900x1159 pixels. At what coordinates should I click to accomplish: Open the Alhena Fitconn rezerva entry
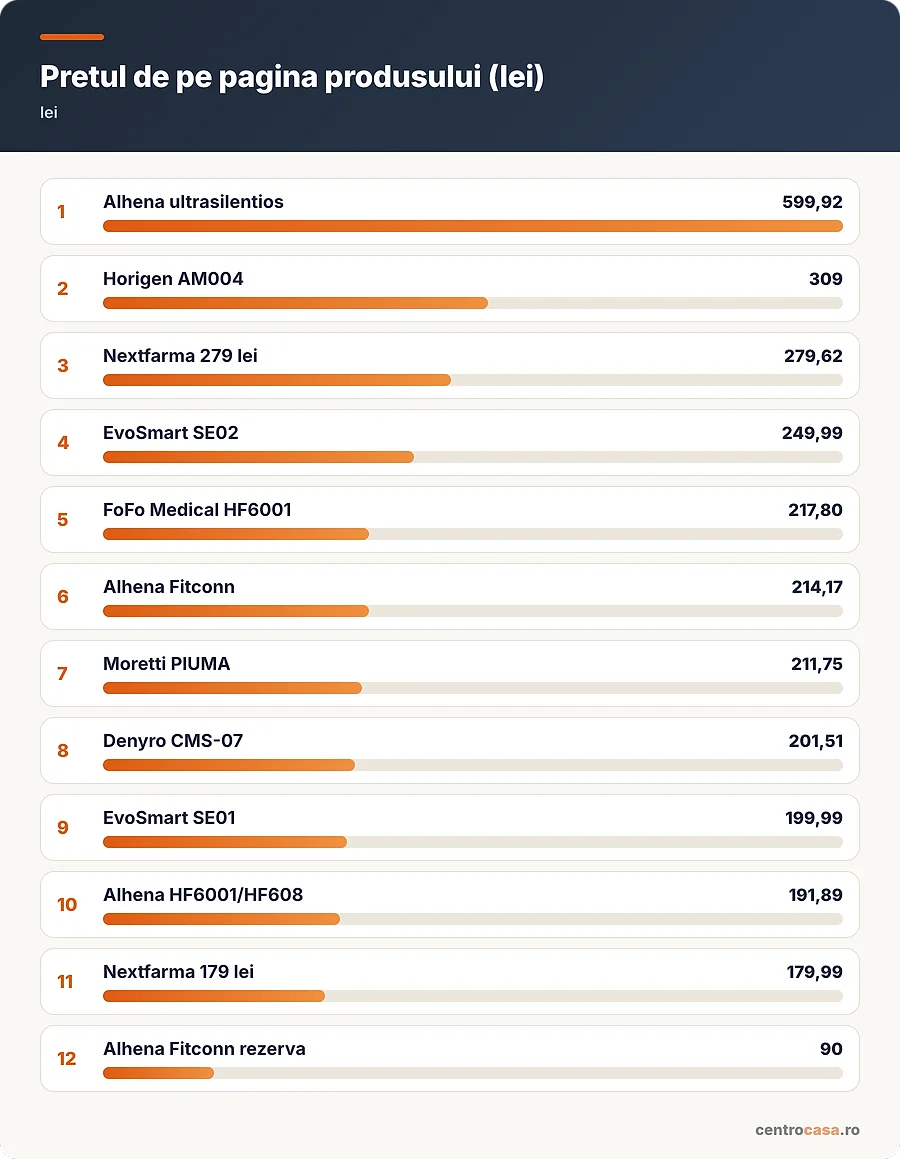point(449,1058)
